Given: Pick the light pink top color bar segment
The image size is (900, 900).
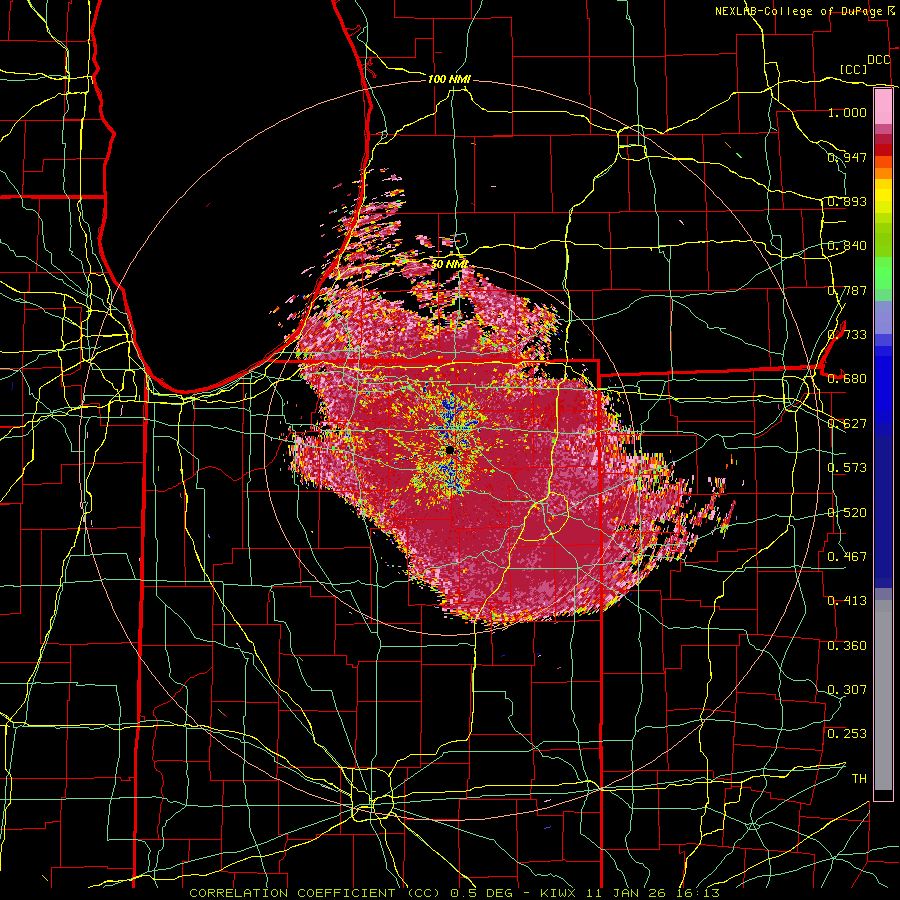Looking at the screenshot, I should click(883, 106).
